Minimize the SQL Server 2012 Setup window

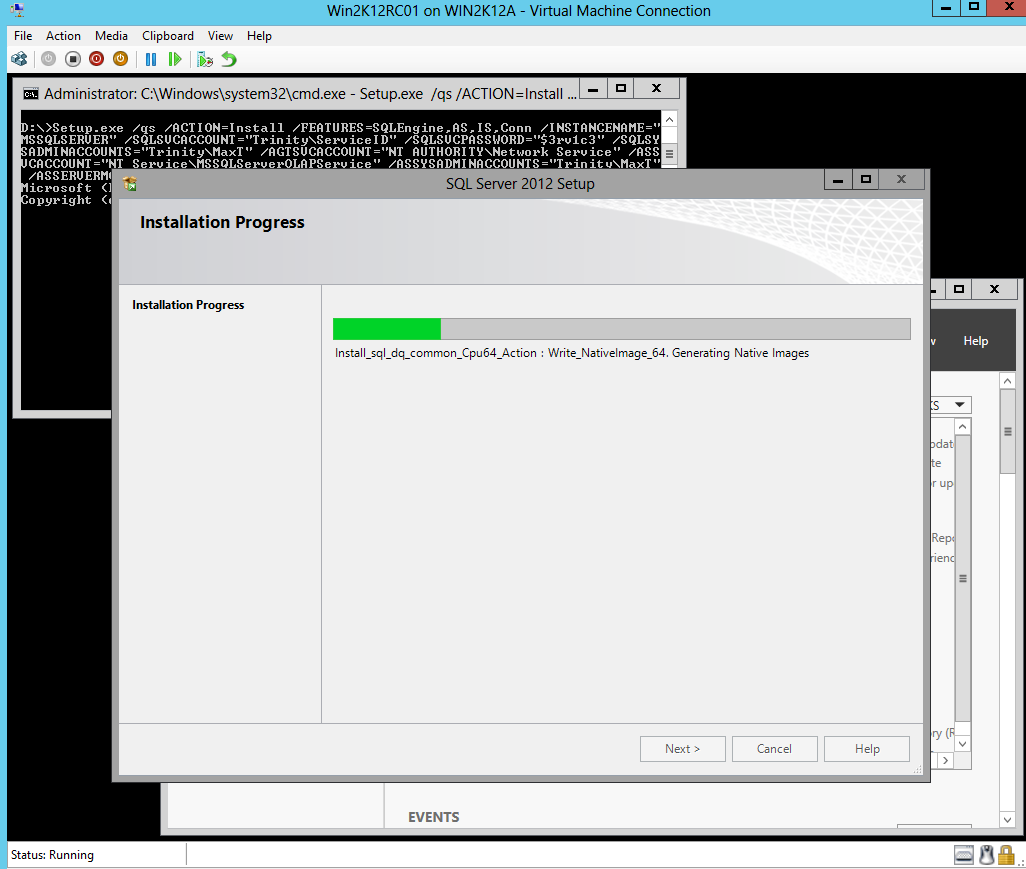pos(838,180)
